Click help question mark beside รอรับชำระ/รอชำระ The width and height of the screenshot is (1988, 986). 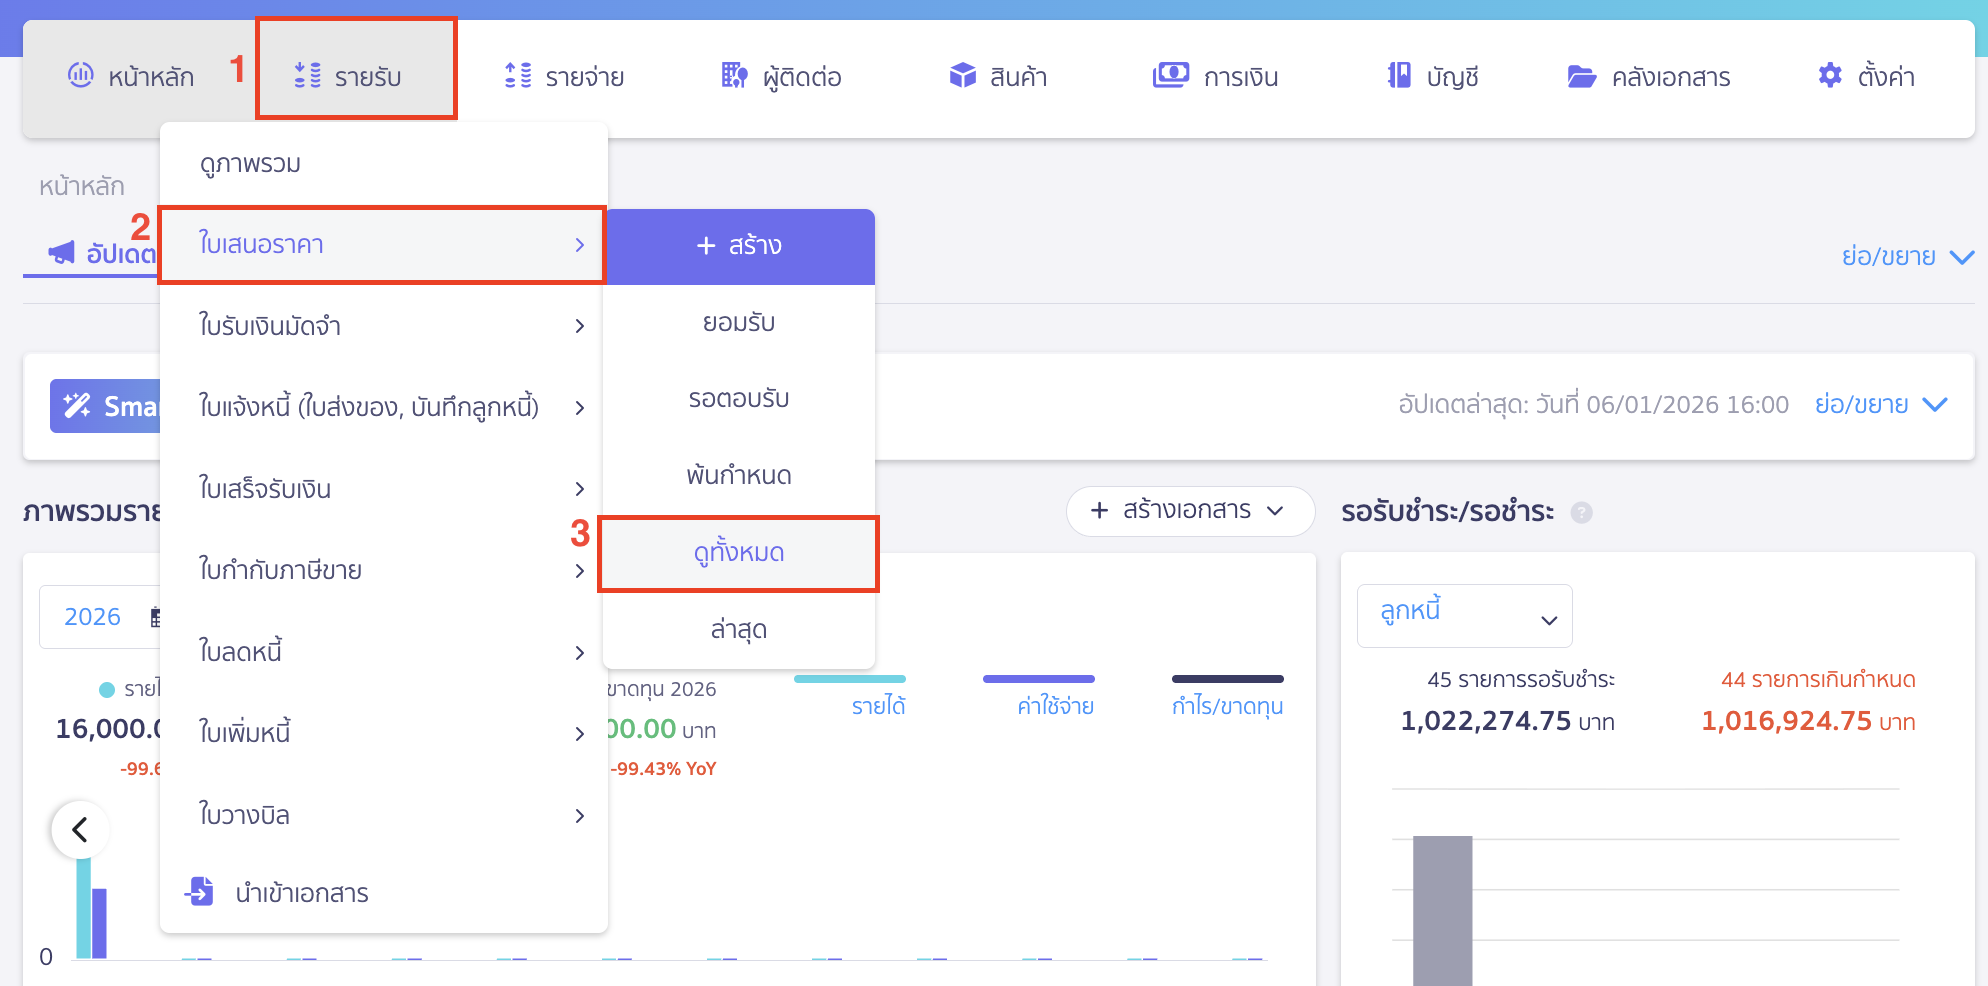pos(1581,513)
